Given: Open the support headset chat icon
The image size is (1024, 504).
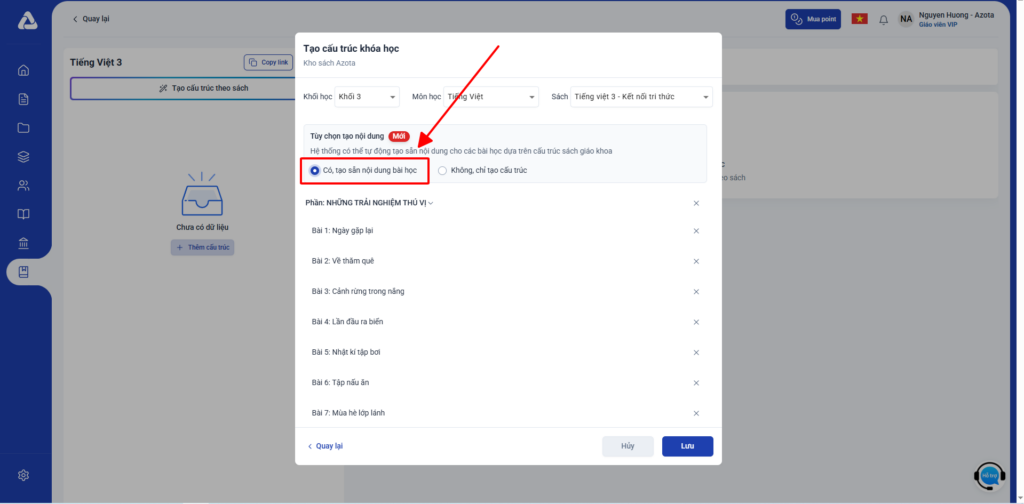Looking at the screenshot, I should click(989, 475).
